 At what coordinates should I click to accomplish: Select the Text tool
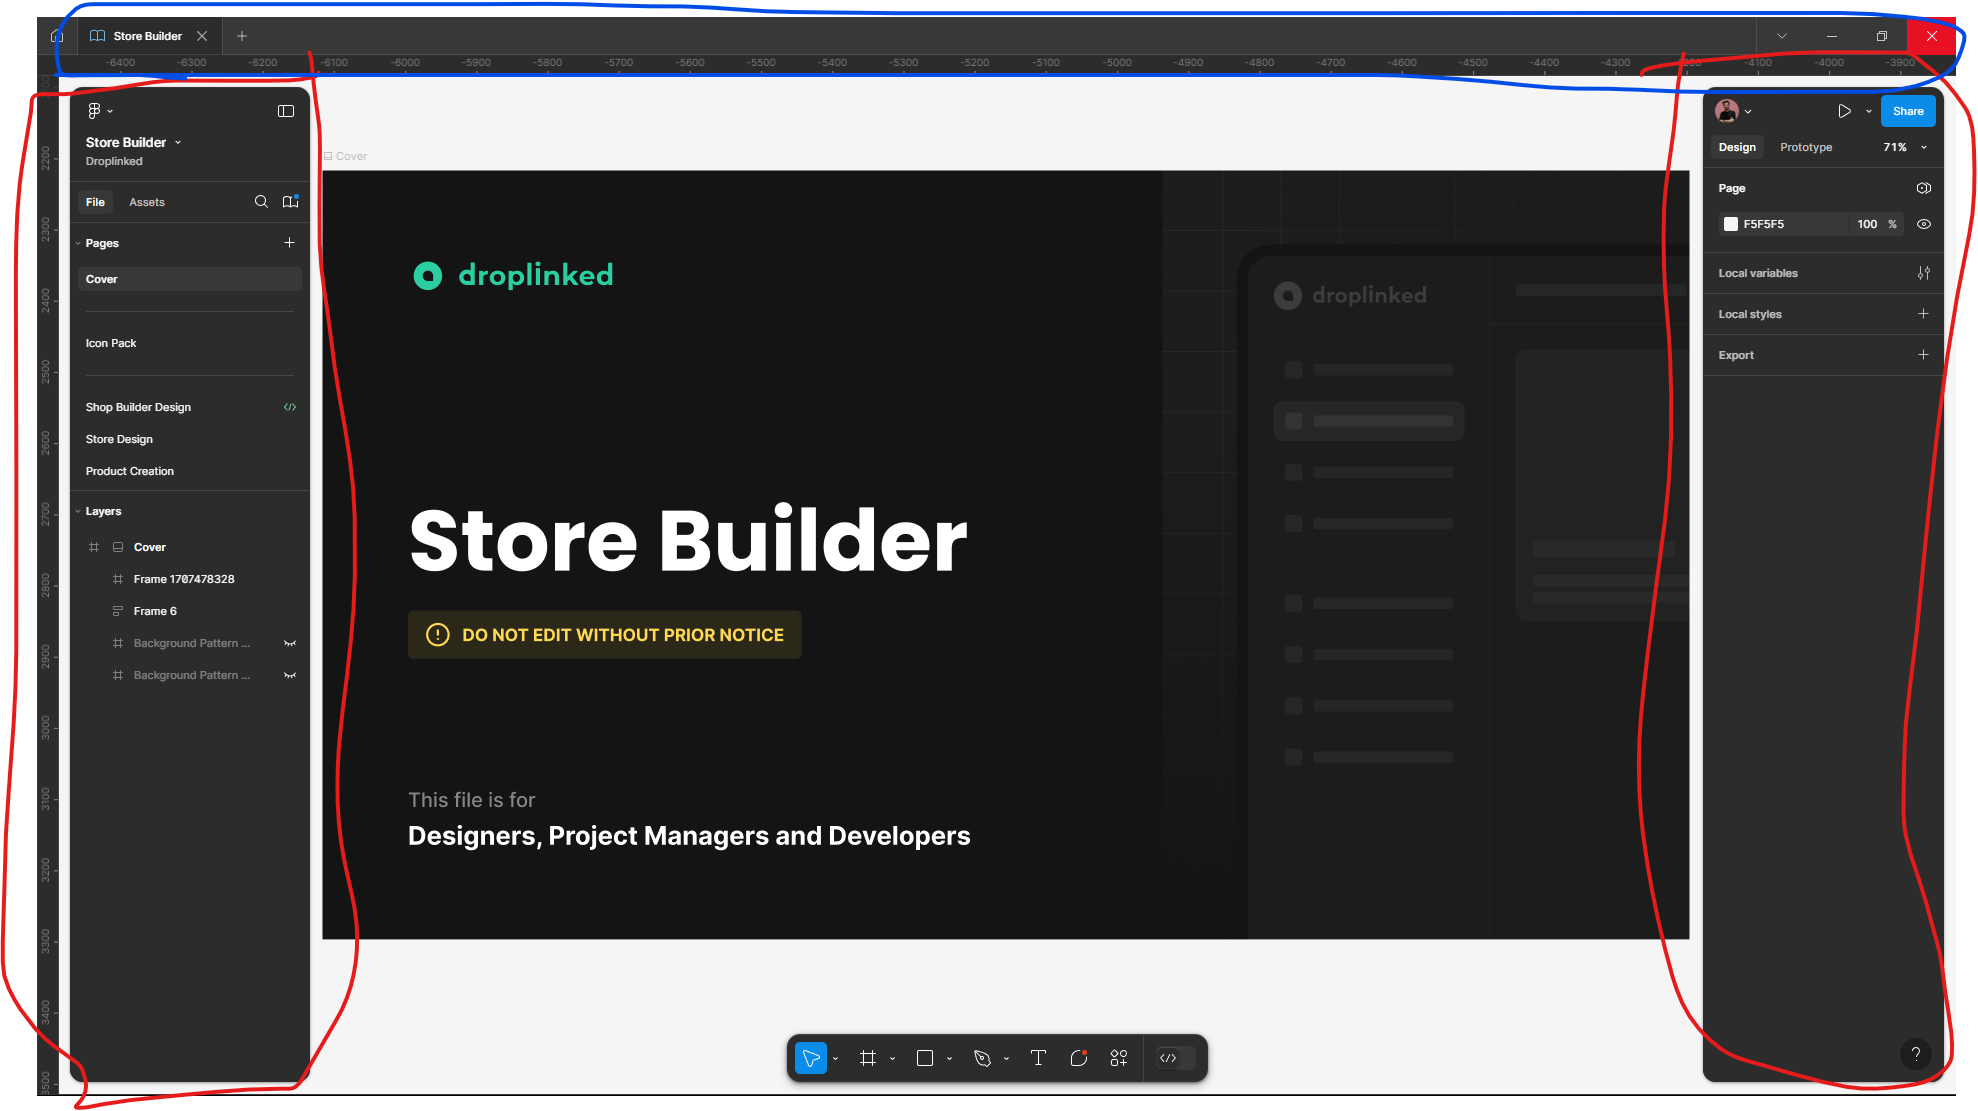coord(1038,1058)
